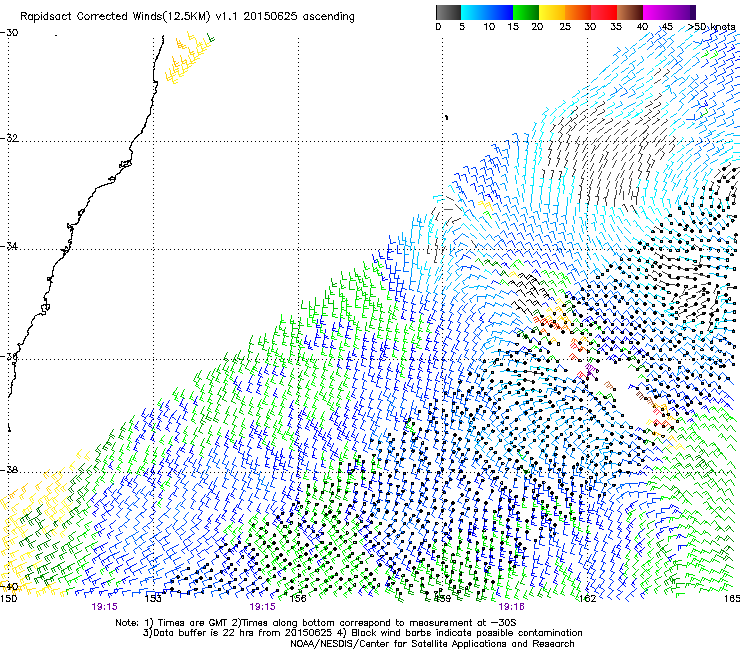Click the green 15-20 knots legend swatch
Image resolution: width=740 pixels, height=650 pixels.
(x=525, y=12)
